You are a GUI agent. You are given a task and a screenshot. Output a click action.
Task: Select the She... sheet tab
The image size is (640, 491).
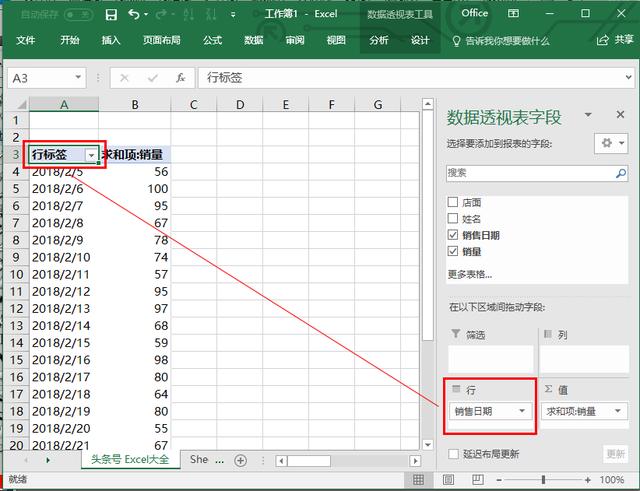207,460
